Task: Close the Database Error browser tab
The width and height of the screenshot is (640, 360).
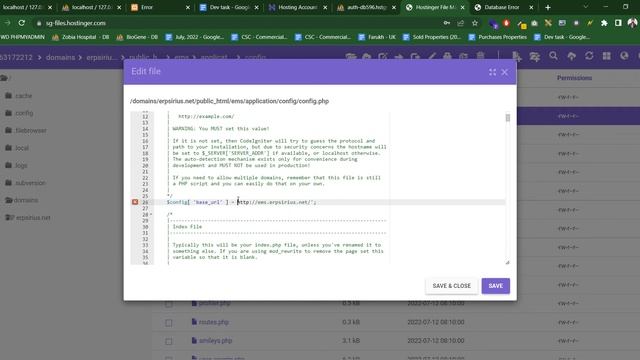Action: click(531, 7)
